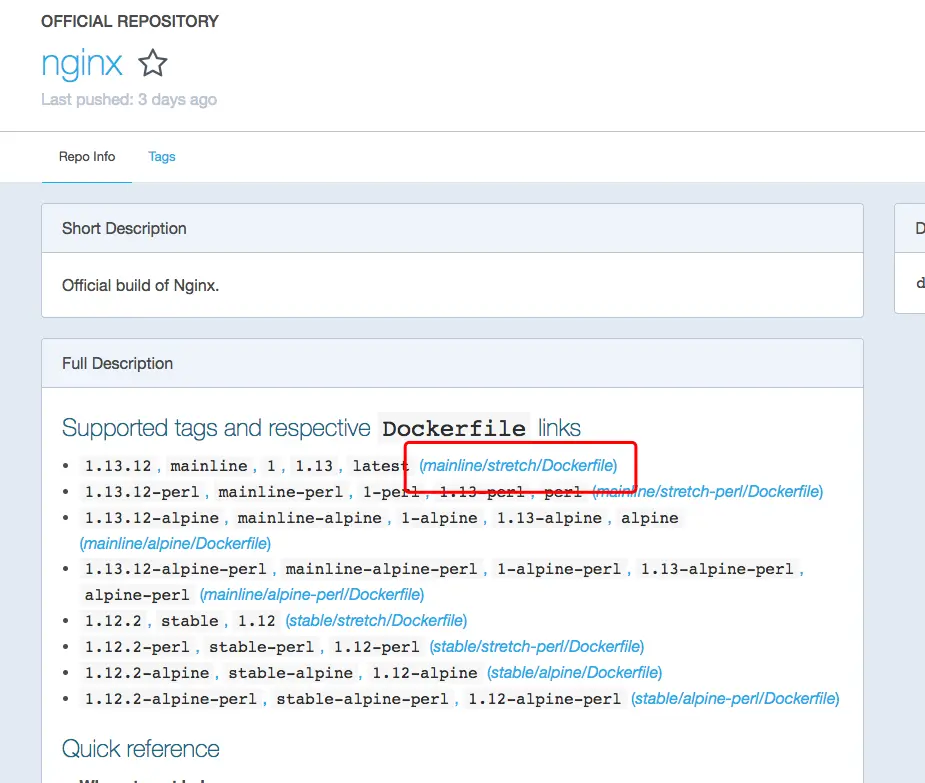
Task: Click the 'stable-alpine-perl' tag text
Action: click(x=362, y=699)
